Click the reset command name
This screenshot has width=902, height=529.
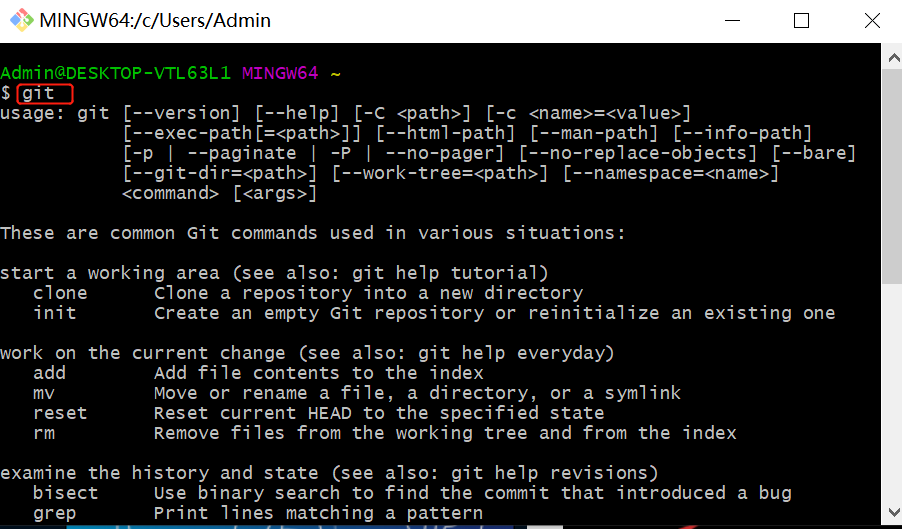[x=60, y=413]
